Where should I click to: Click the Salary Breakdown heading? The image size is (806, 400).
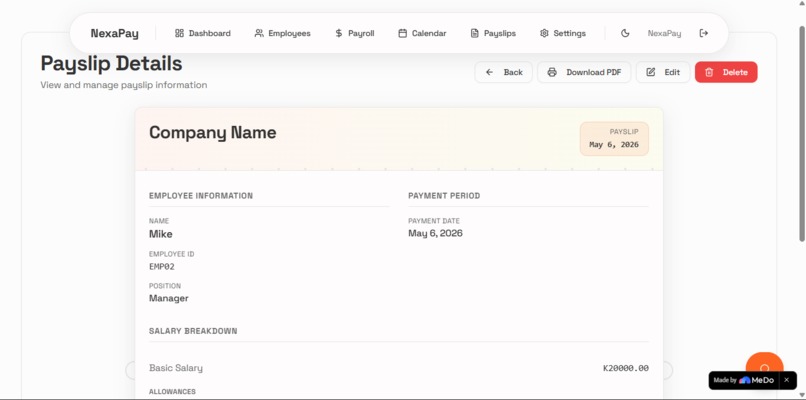[193, 331]
